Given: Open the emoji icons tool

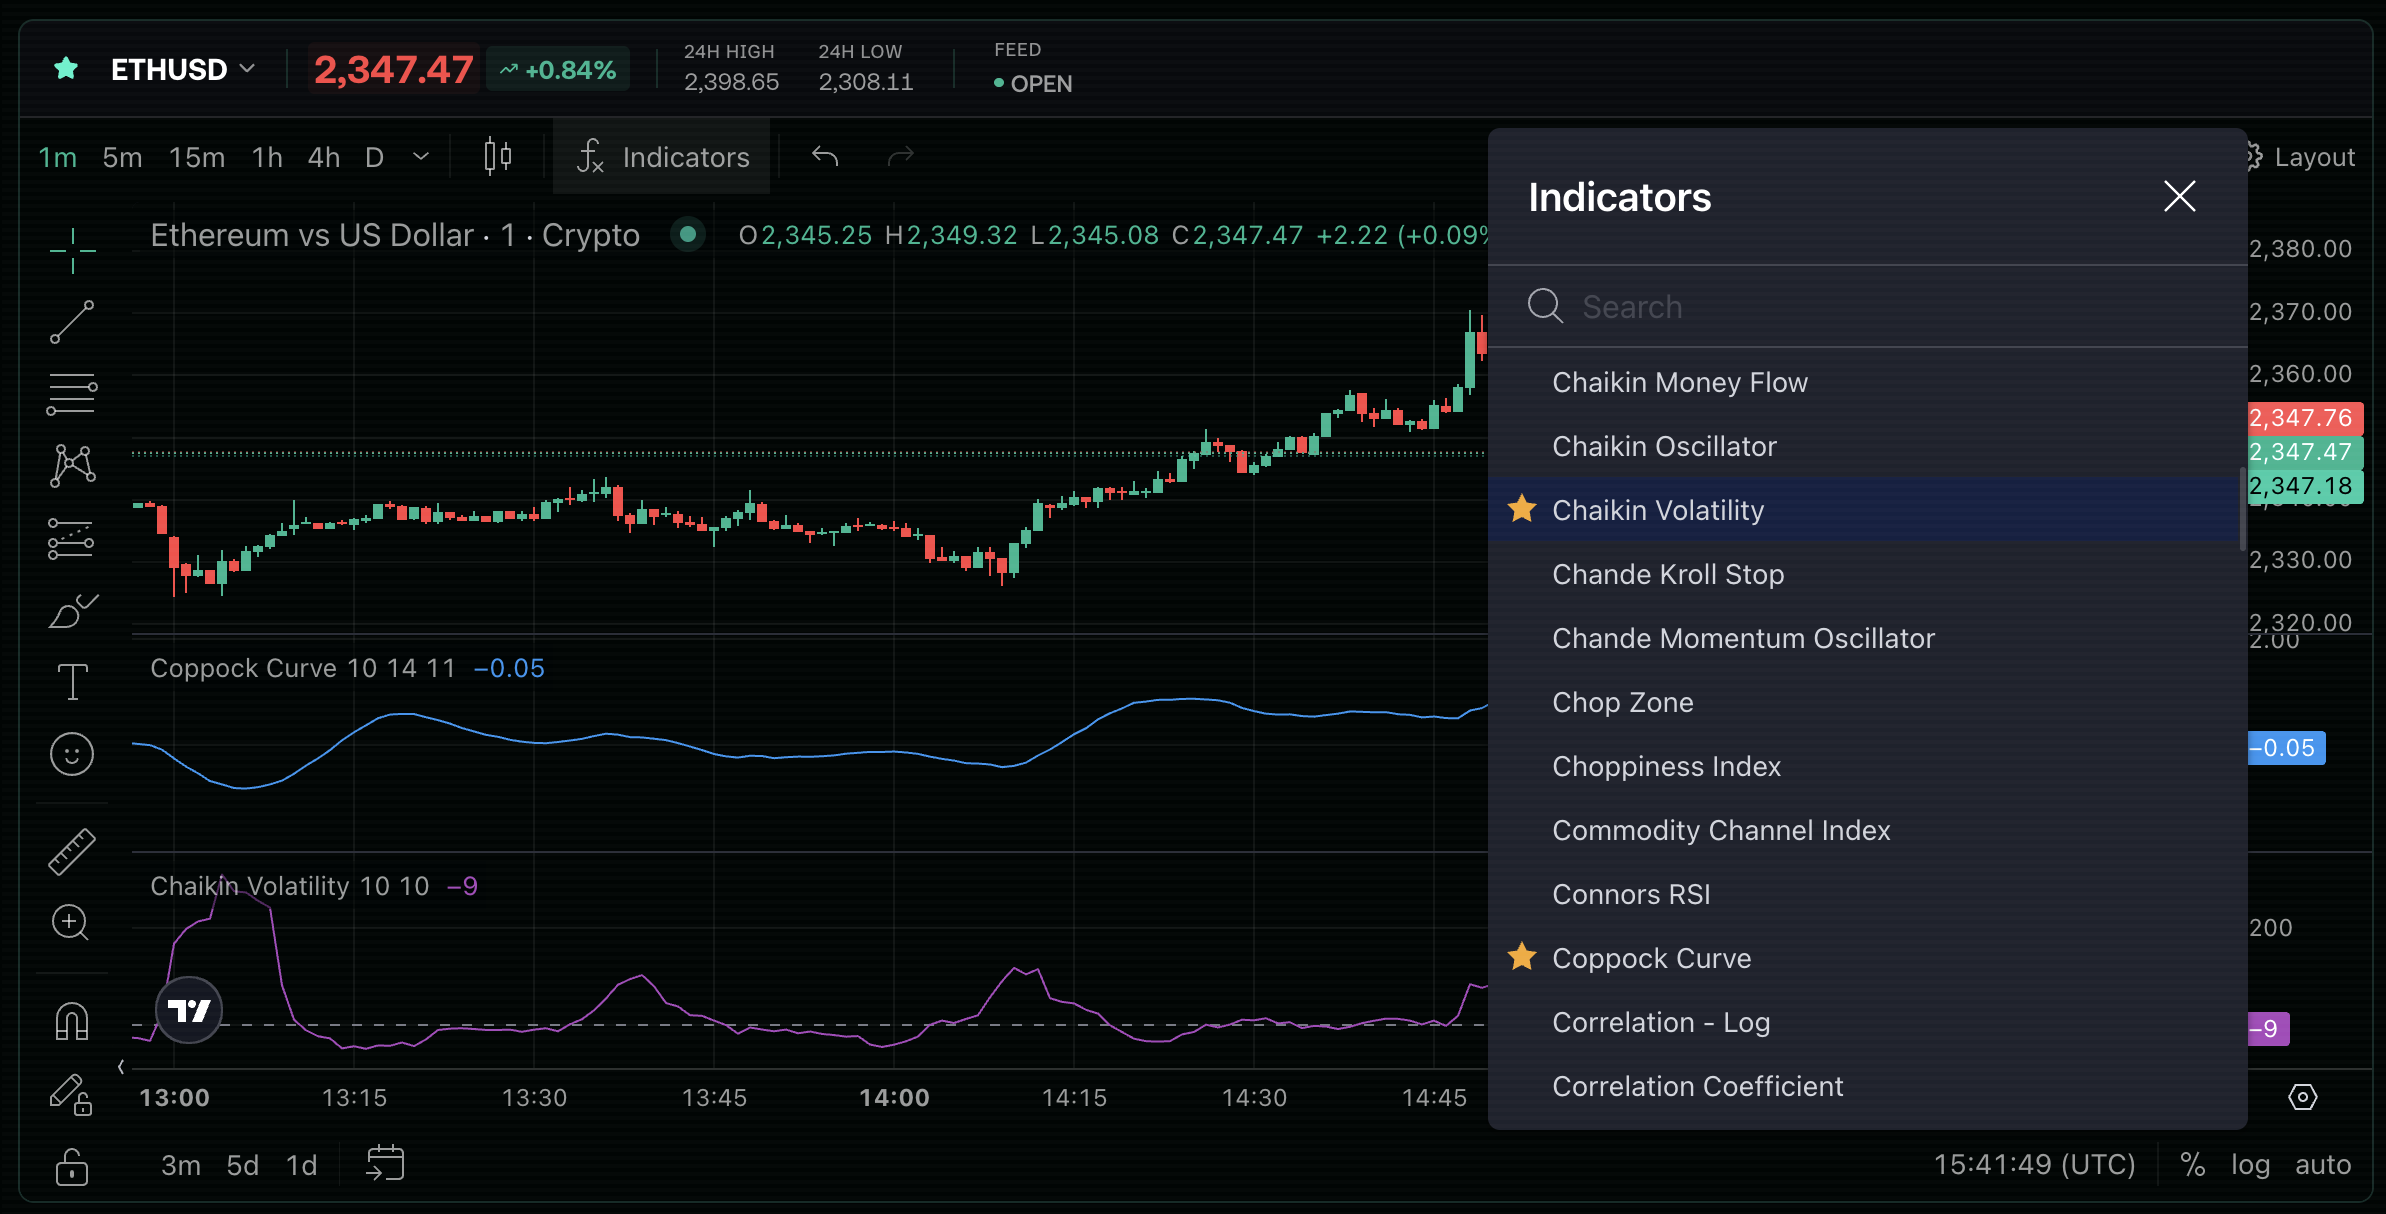Looking at the screenshot, I should click(x=72, y=754).
